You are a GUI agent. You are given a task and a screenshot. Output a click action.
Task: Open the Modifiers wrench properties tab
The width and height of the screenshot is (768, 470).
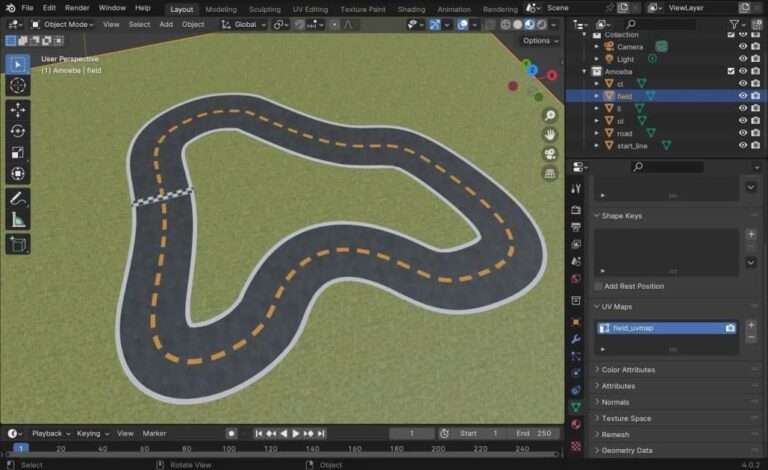(x=576, y=339)
